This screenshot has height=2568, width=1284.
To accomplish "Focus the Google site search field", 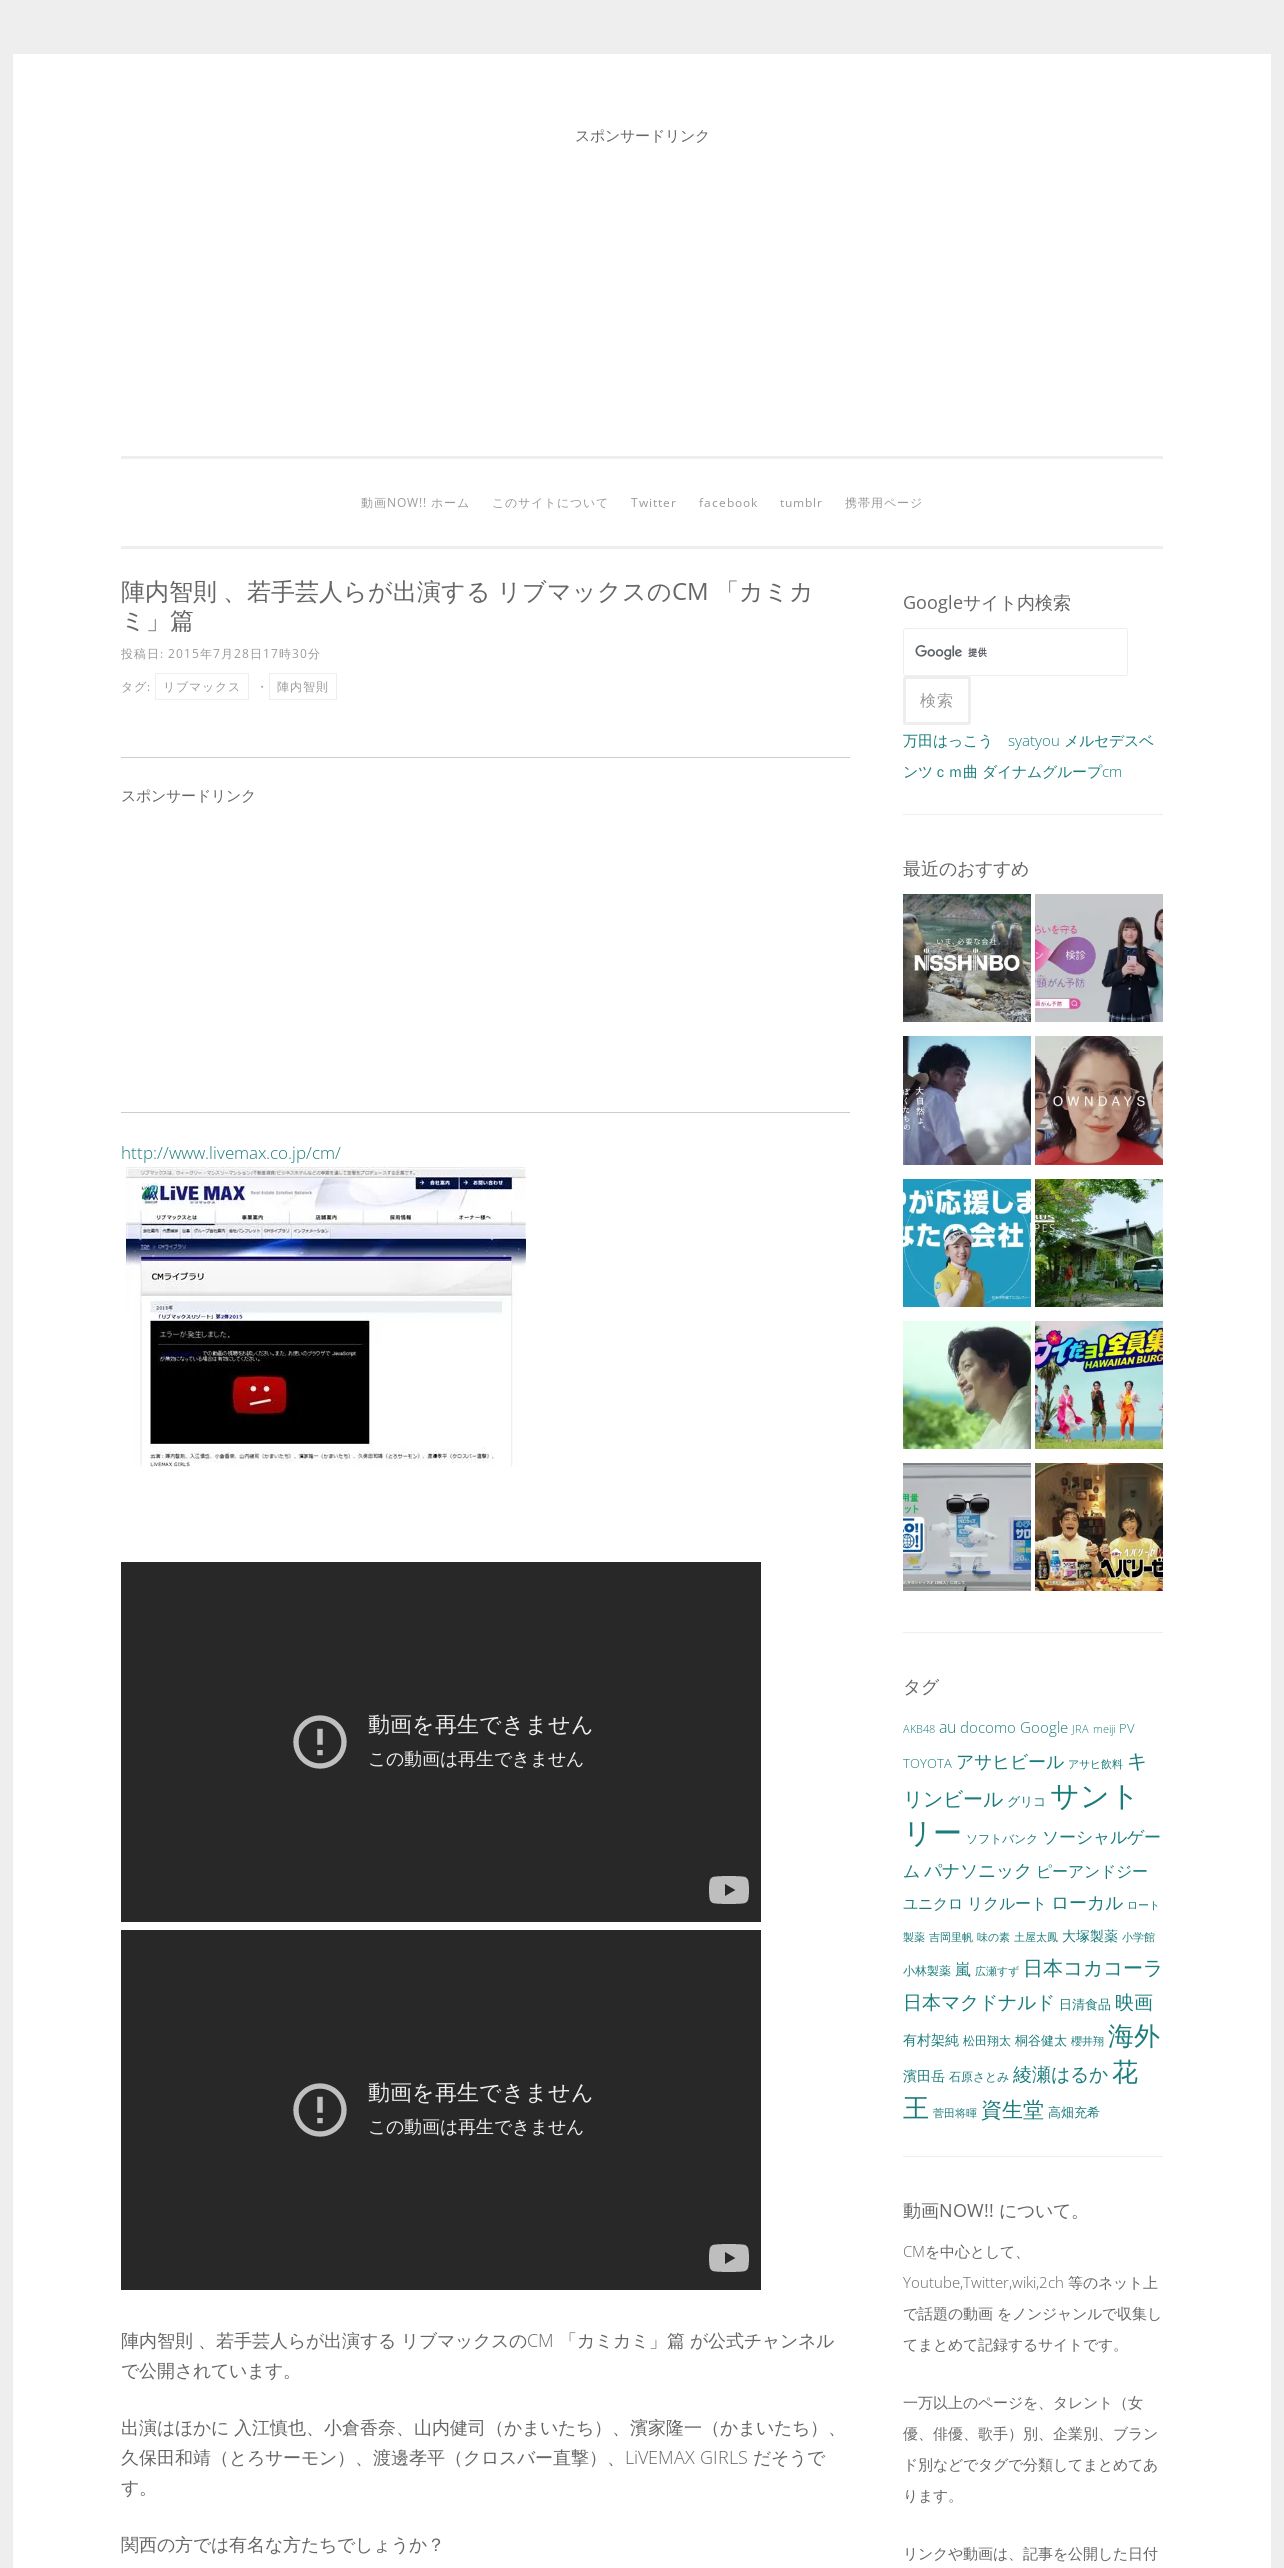I will pos(1015,652).
